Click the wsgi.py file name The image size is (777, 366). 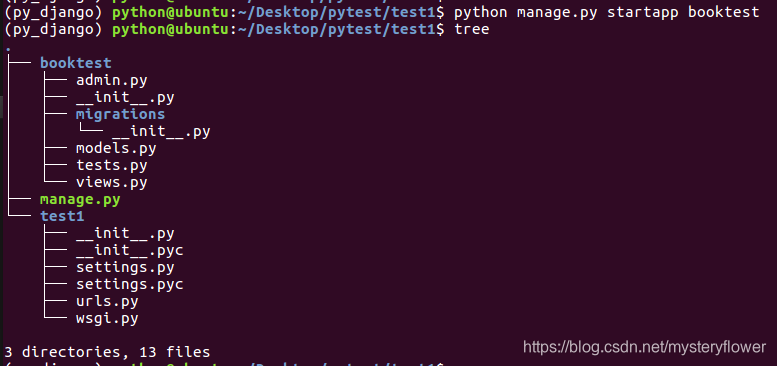click(107, 318)
